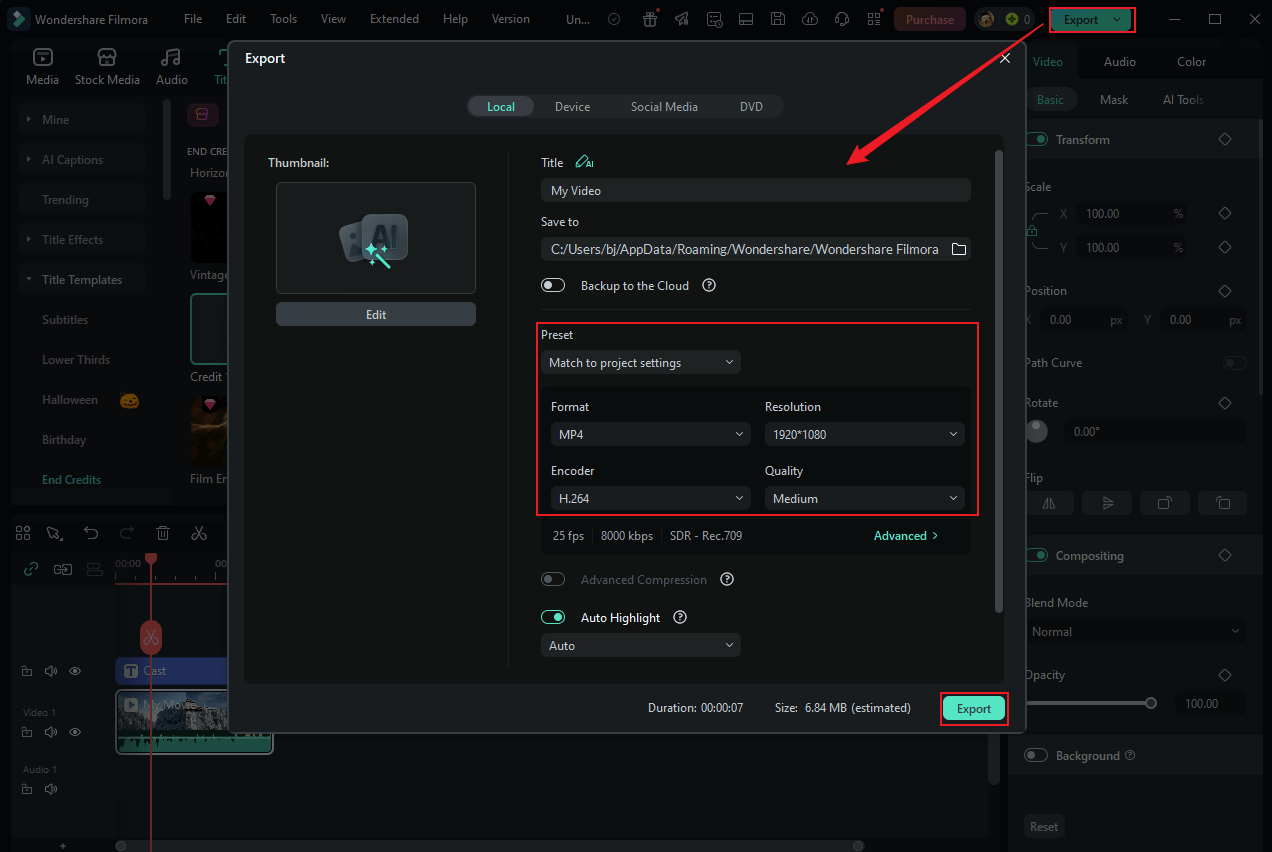The image size is (1272, 852).
Task: Click the headset support icon in title bar
Action: click(841, 18)
